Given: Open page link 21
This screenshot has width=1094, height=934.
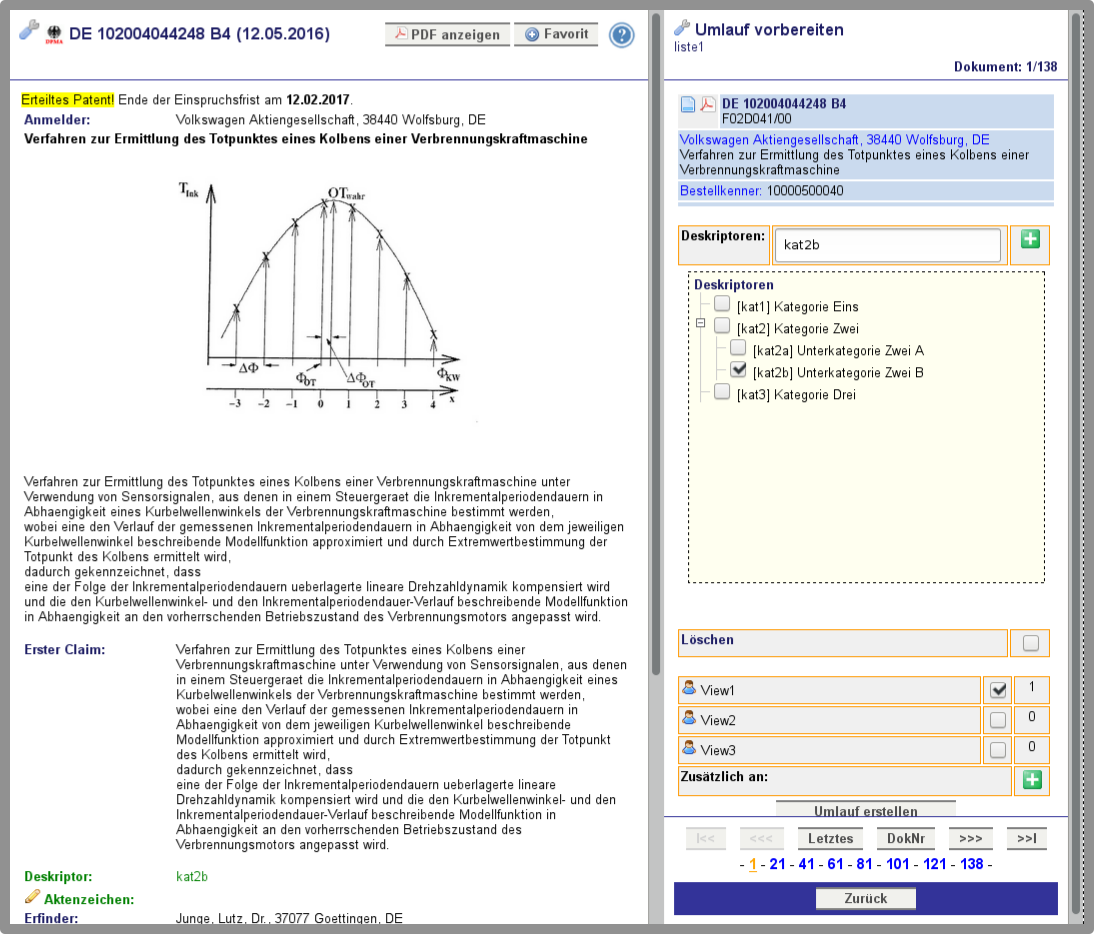Looking at the screenshot, I should coord(777,864).
